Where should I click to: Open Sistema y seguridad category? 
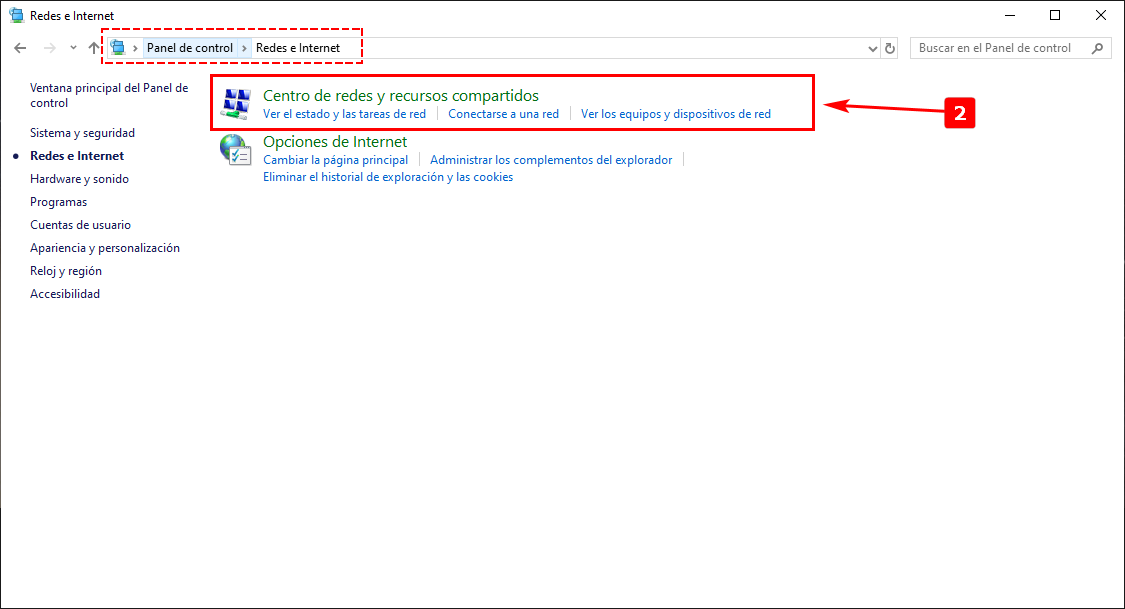(x=82, y=133)
